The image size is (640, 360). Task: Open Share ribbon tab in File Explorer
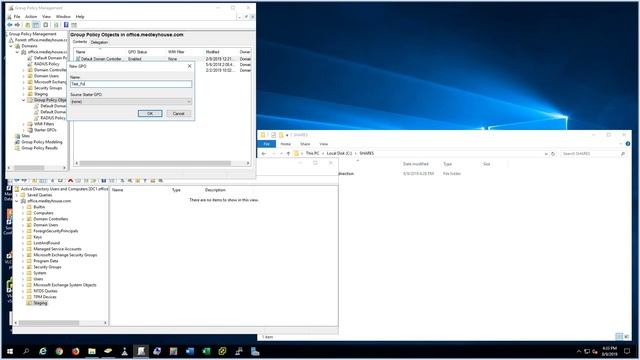(305, 144)
